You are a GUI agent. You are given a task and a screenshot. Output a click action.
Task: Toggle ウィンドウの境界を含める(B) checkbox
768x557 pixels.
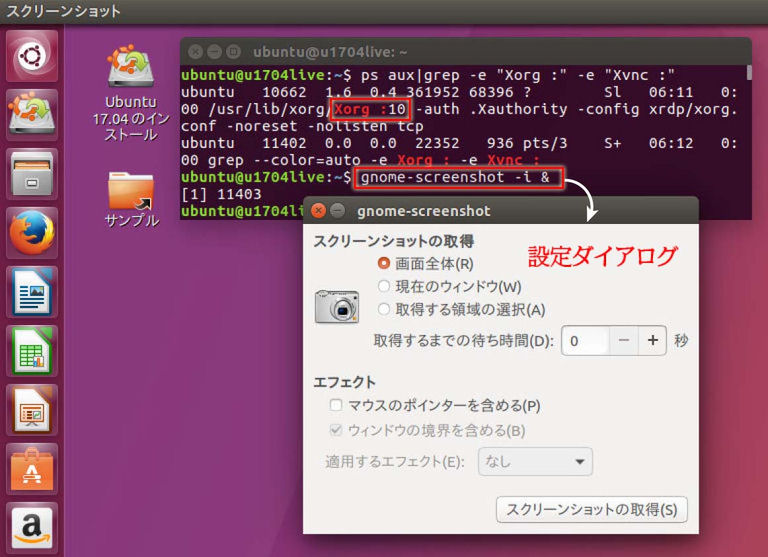[x=336, y=430]
